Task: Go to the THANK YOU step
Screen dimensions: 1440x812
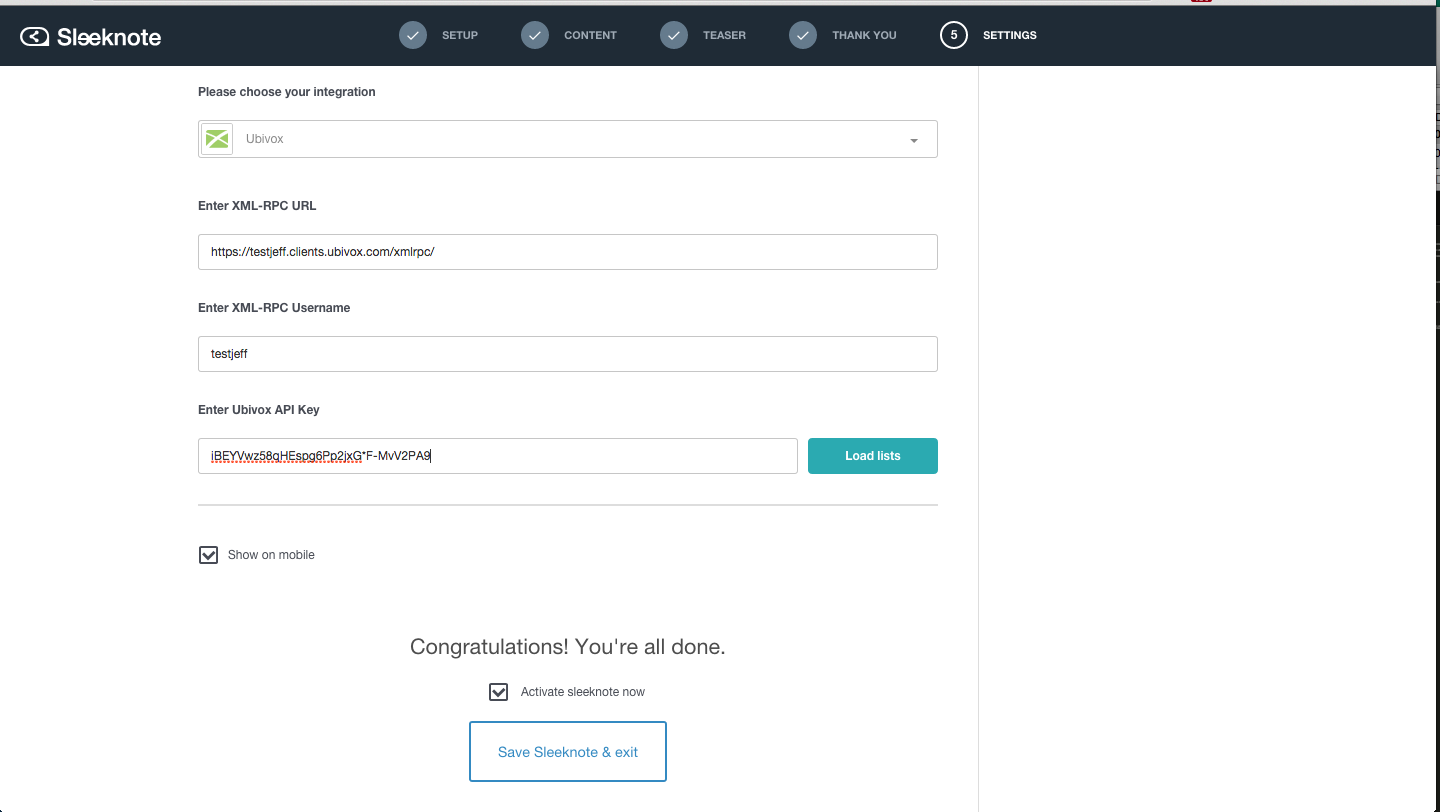Action: 864,35
